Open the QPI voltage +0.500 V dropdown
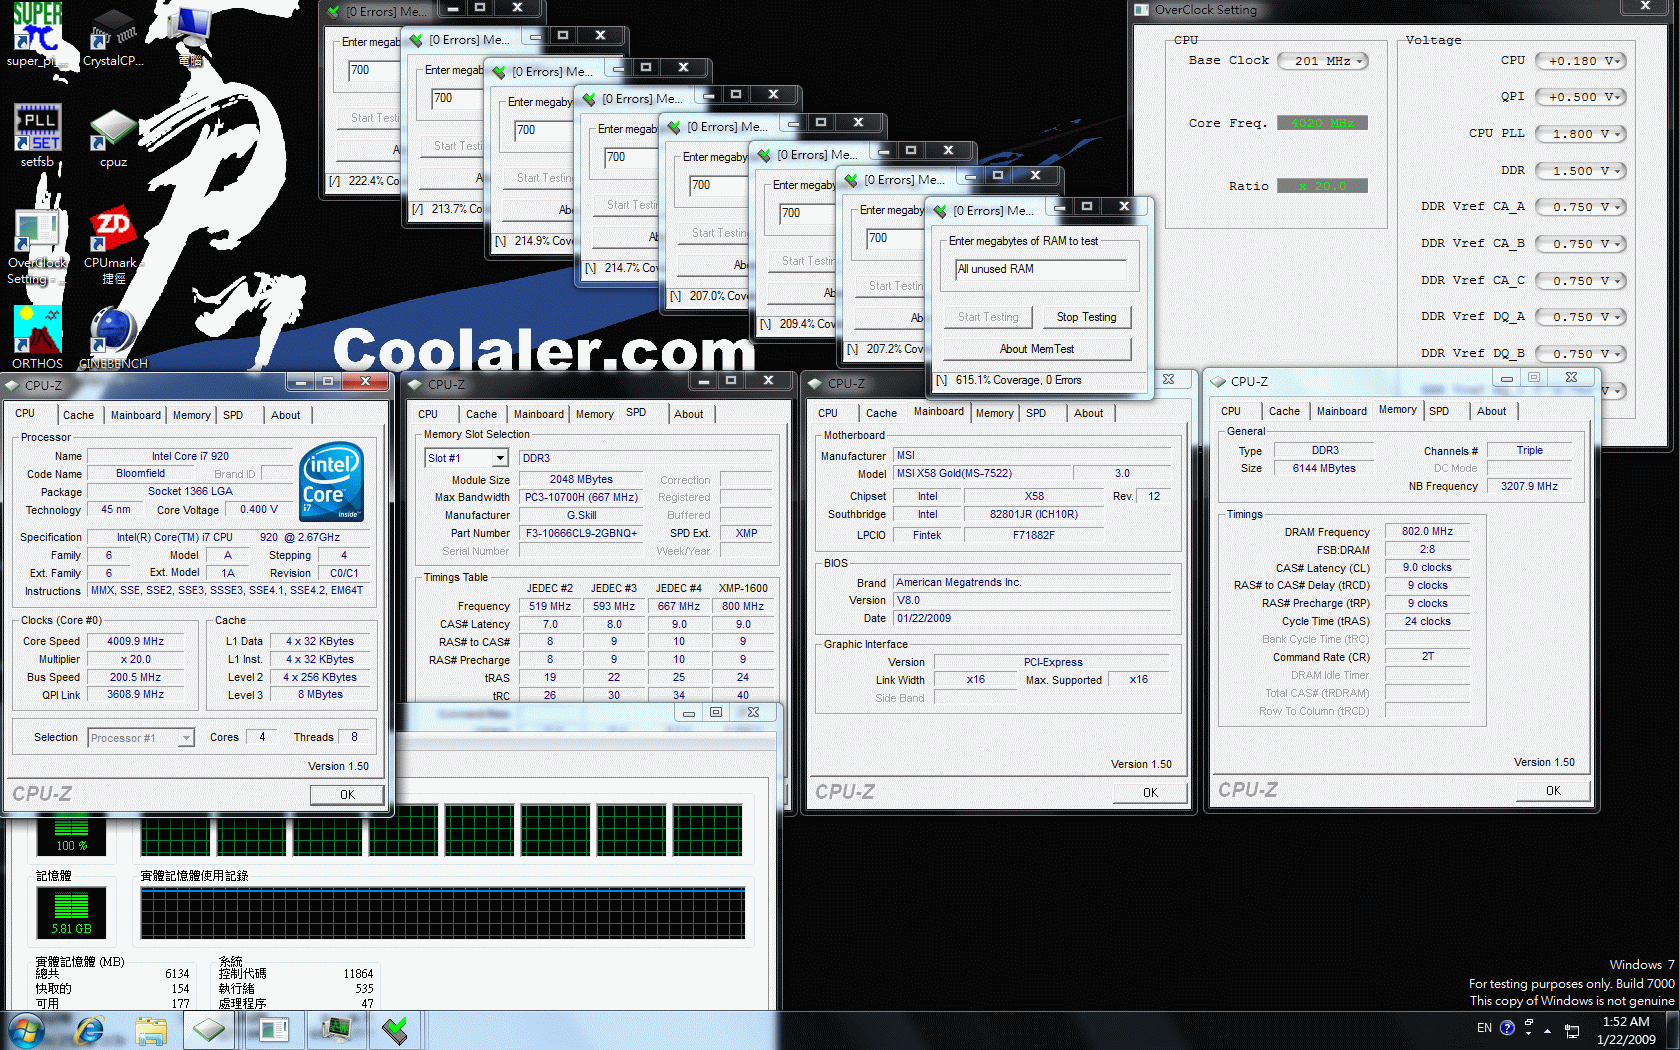1680x1050 pixels. coord(1580,97)
